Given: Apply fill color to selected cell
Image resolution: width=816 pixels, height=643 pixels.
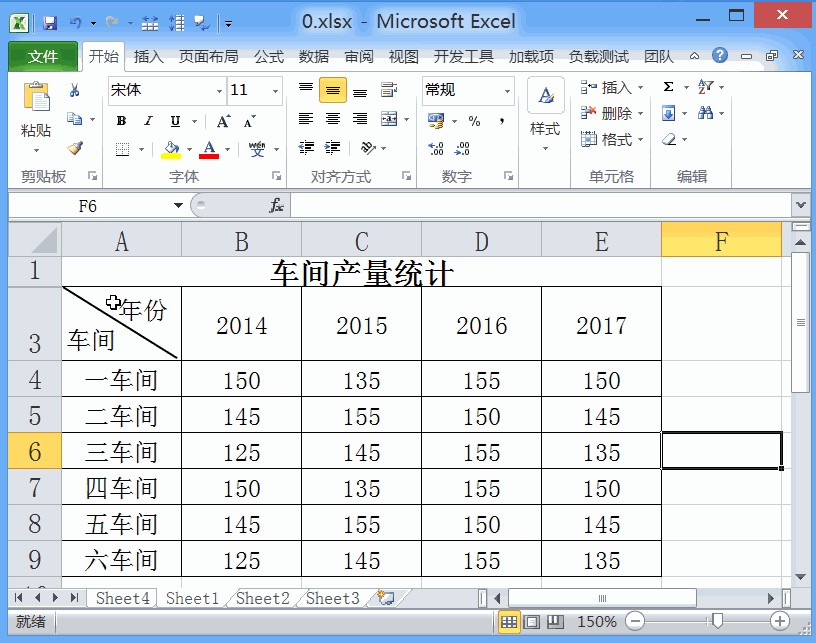Looking at the screenshot, I should [170, 148].
